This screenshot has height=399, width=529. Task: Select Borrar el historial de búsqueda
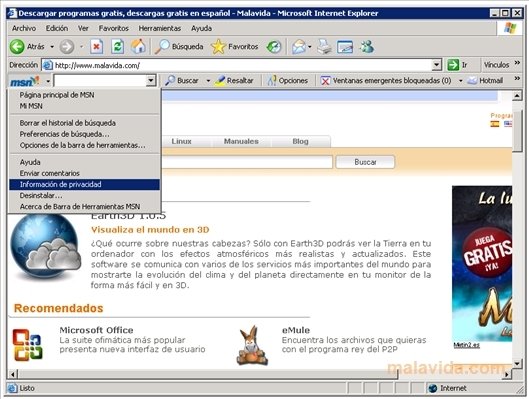pyautogui.click(x=84, y=123)
